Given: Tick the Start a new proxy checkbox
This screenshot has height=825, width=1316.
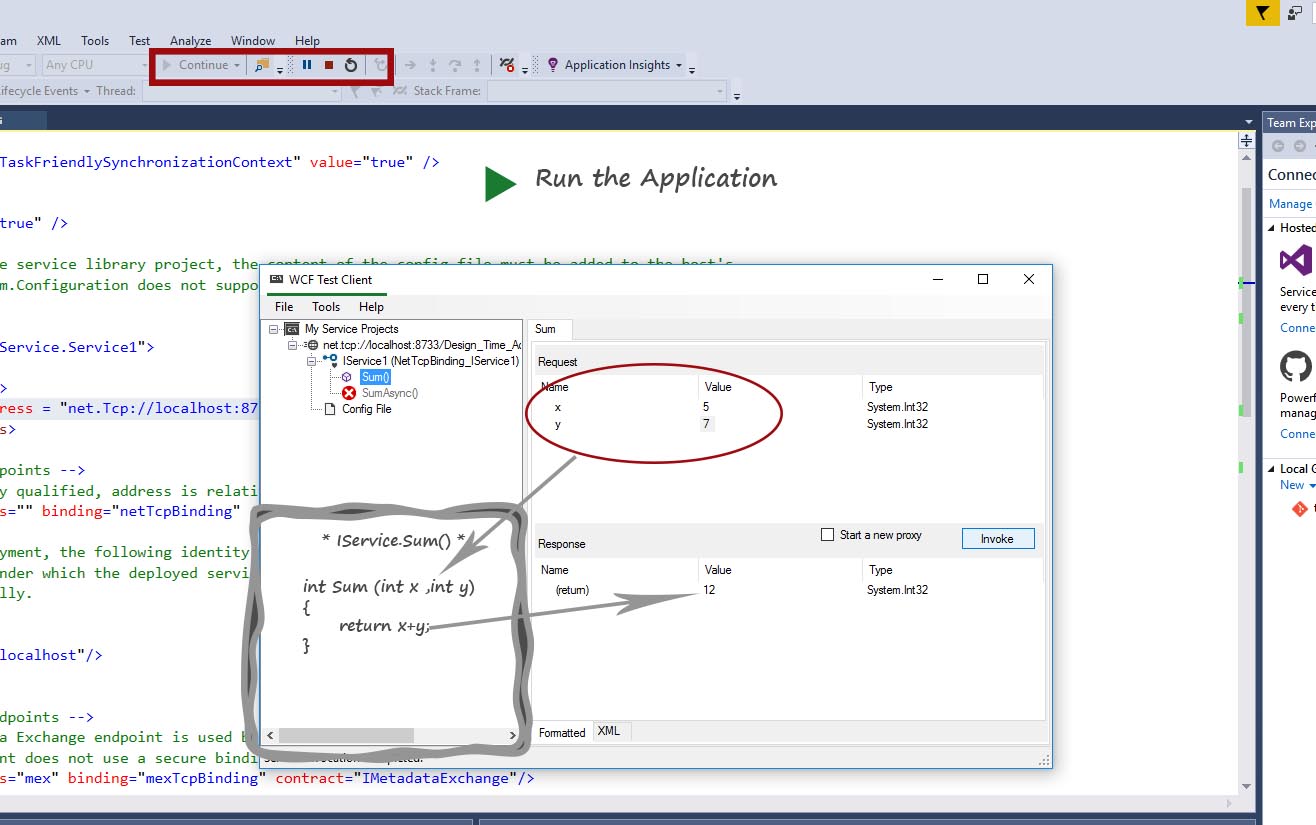Looking at the screenshot, I should point(827,535).
